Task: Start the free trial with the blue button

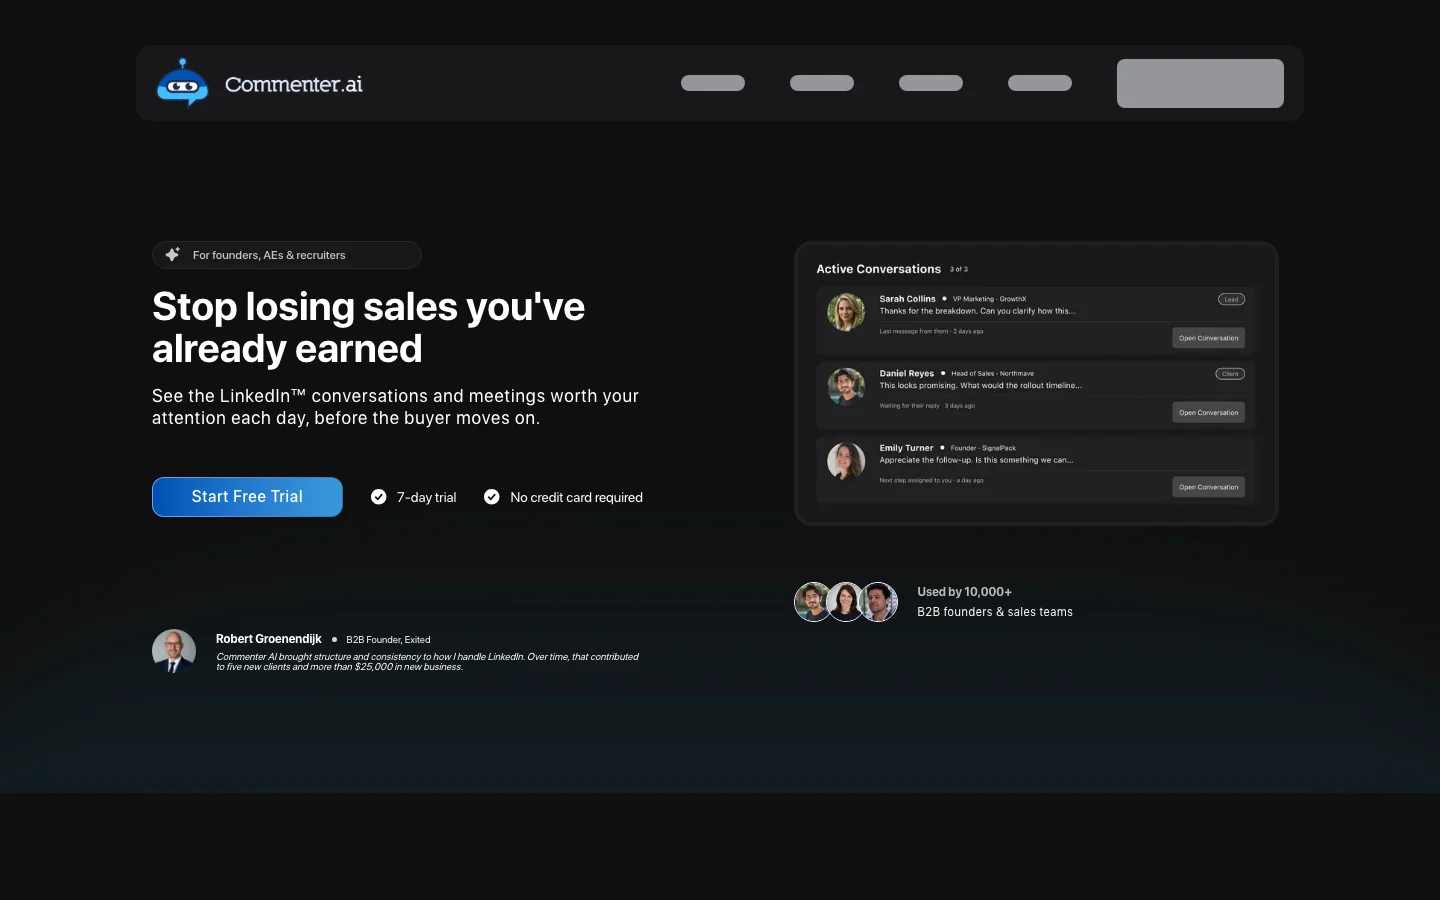Action: click(x=247, y=497)
